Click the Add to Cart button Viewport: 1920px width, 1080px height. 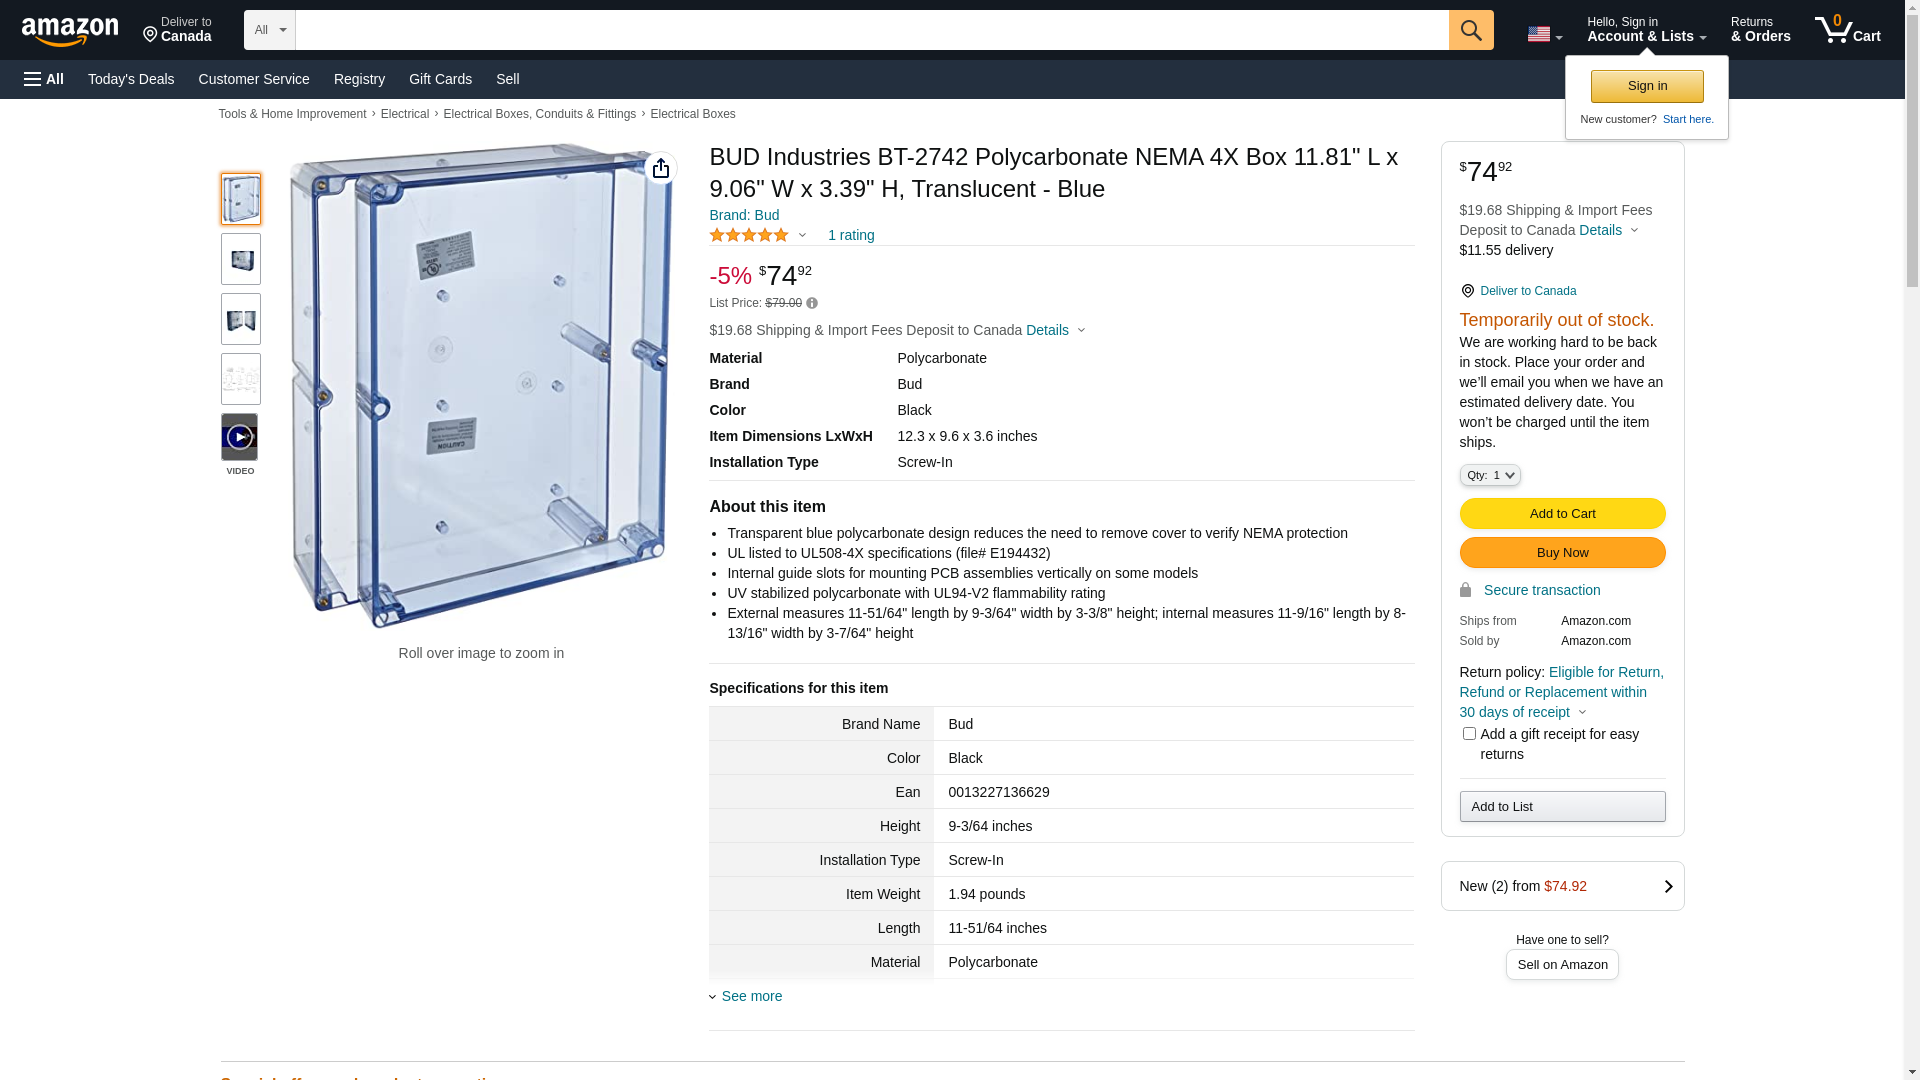1562,514
